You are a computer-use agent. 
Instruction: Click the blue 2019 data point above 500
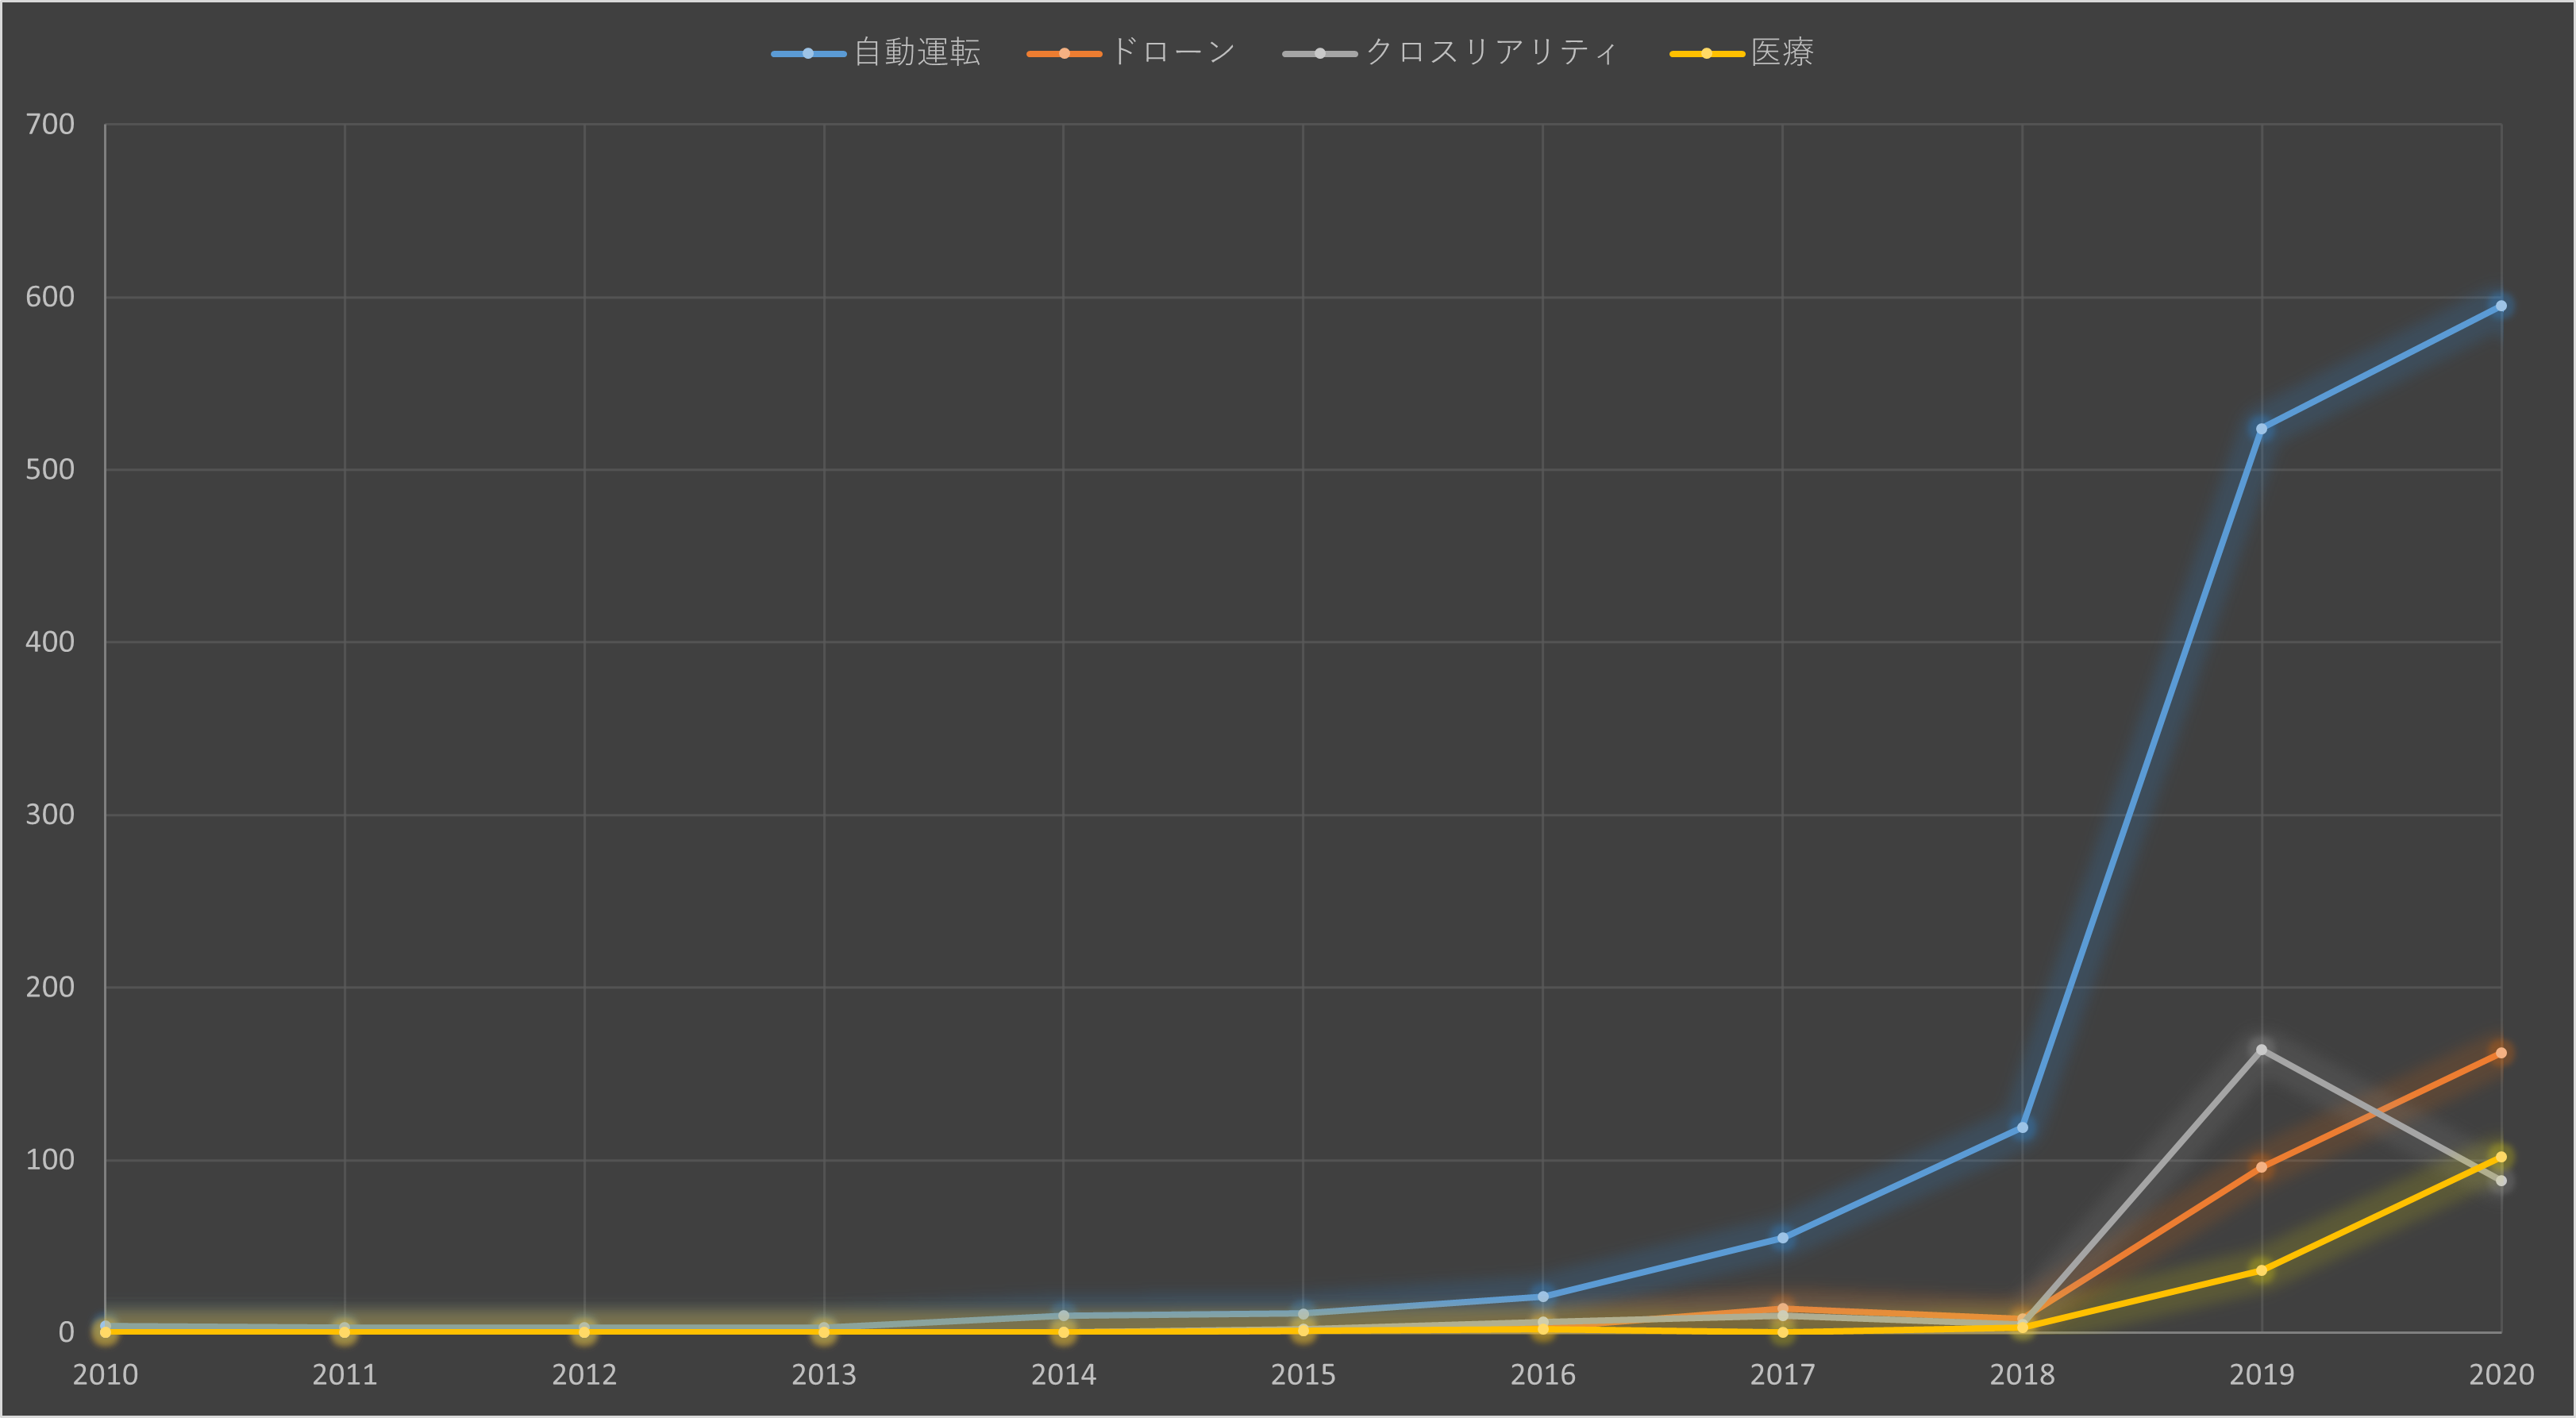click(x=2261, y=429)
